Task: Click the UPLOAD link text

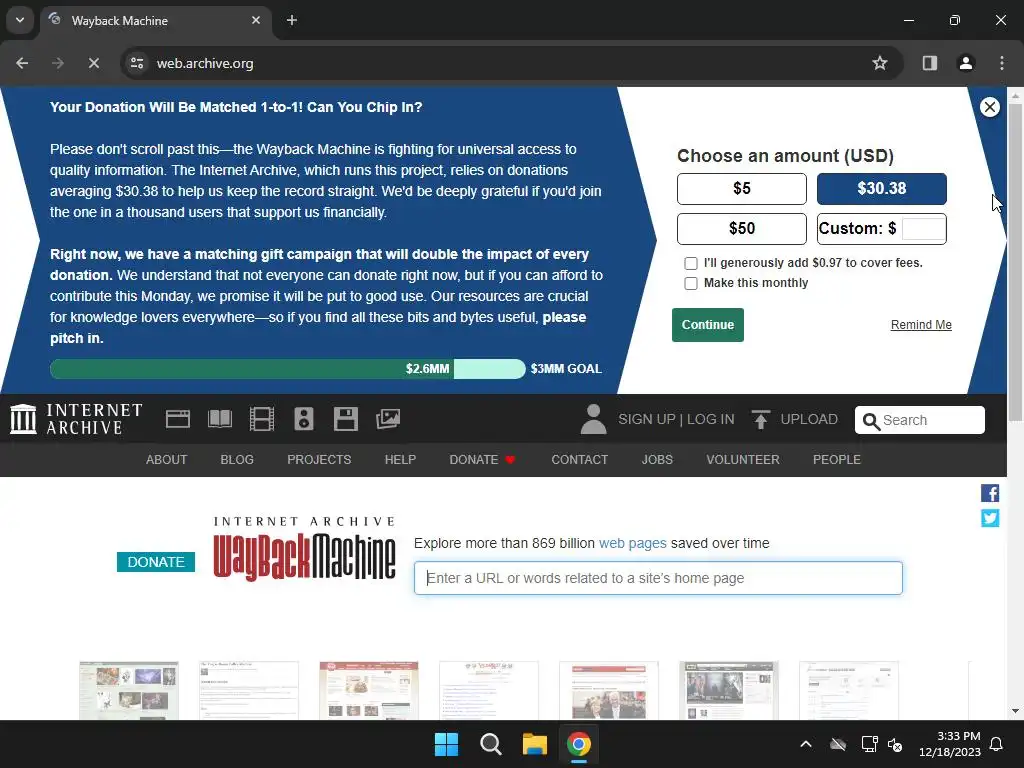Action: (809, 419)
